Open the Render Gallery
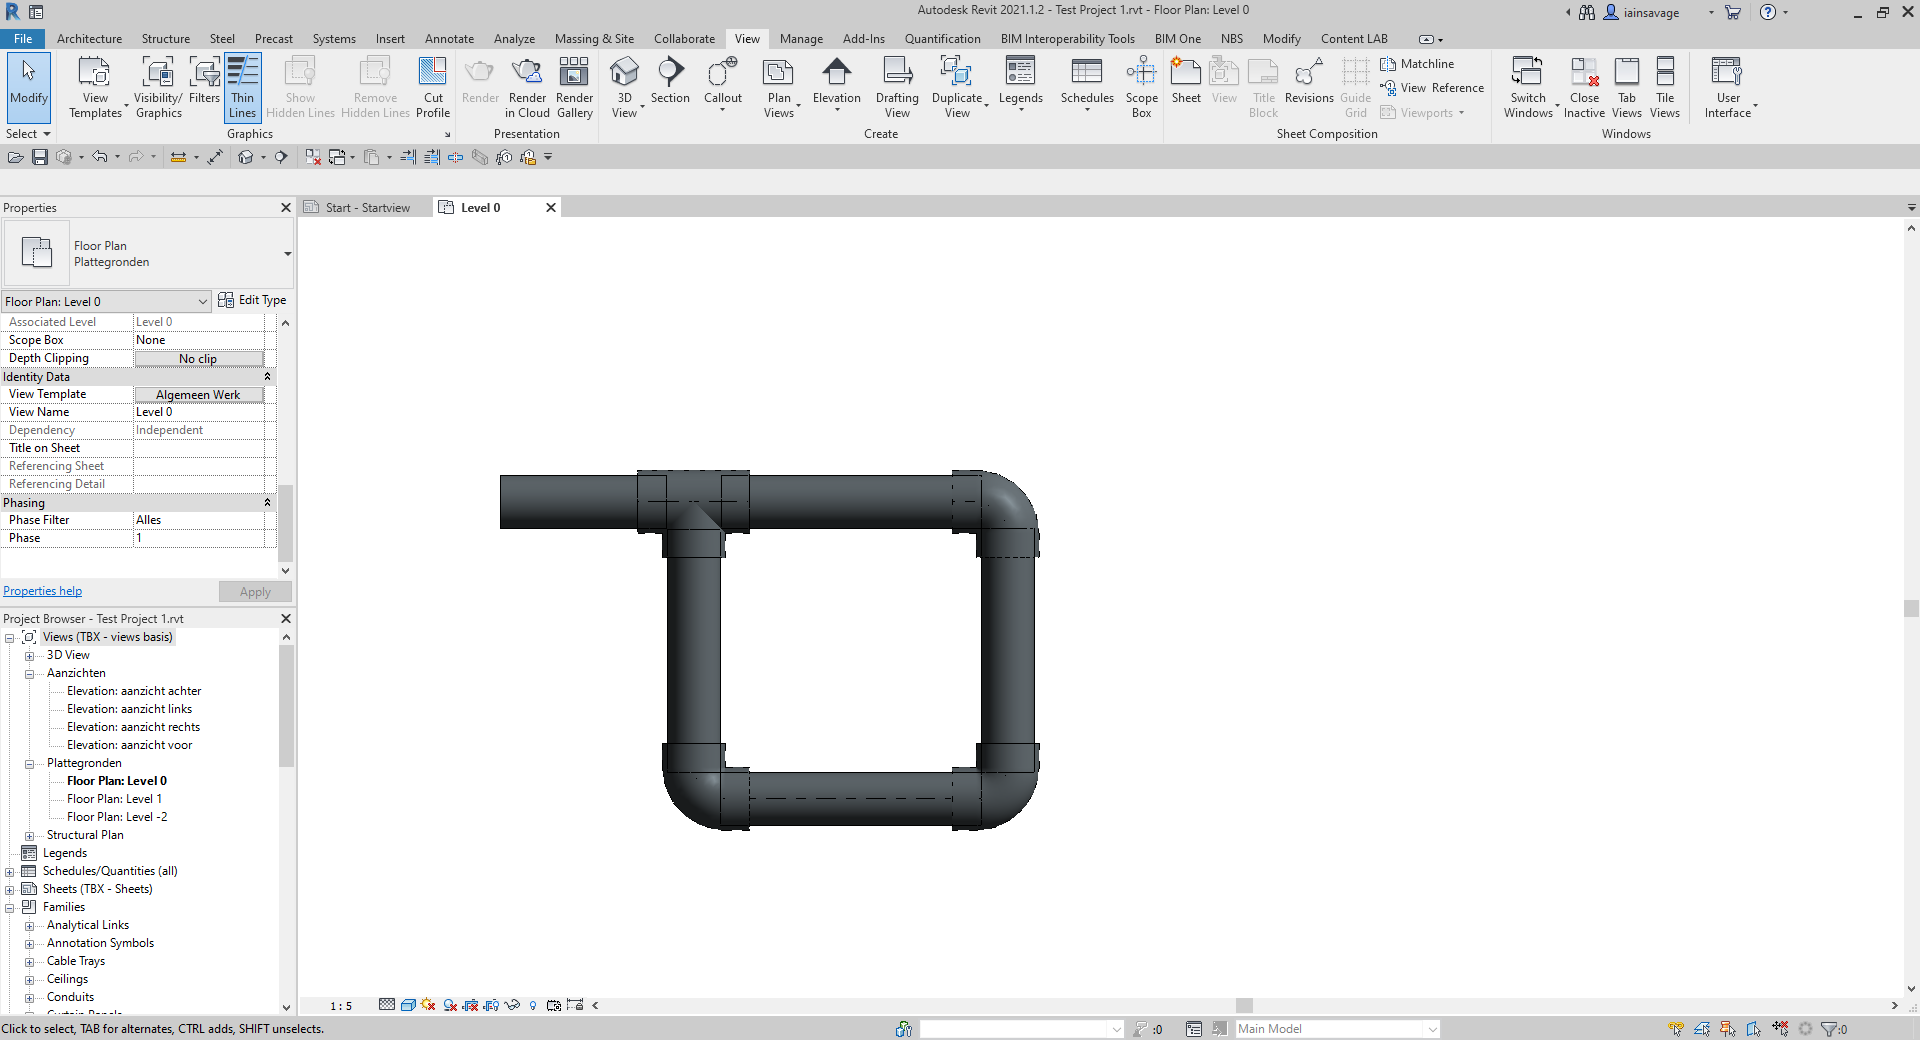This screenshot has width=1920, height=1040. (574, 88)
